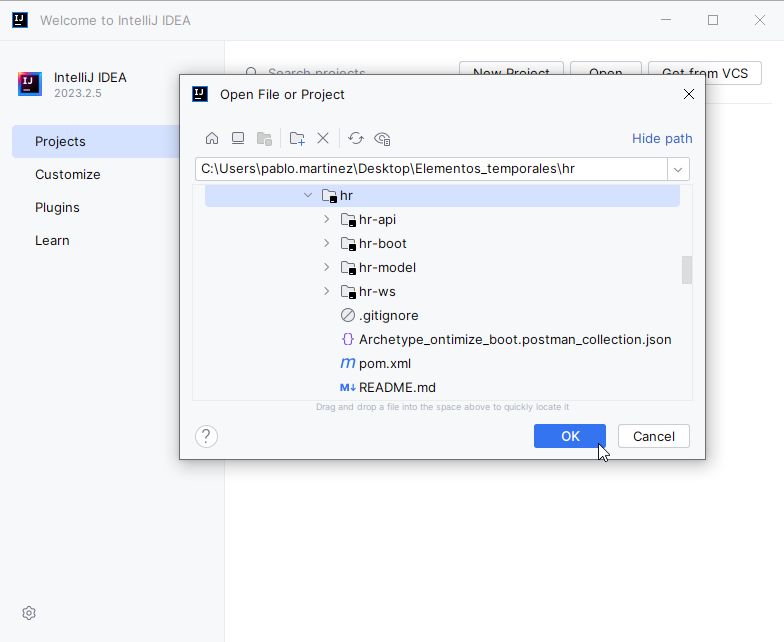Select the hr-boot folder

click(x=383, y=244)
